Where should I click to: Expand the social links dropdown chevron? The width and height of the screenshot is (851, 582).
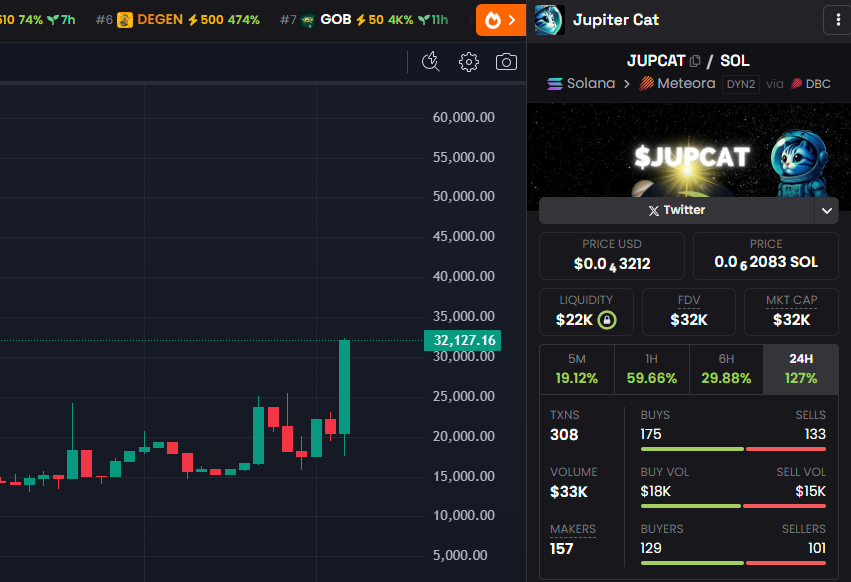(x=827, y=211)
